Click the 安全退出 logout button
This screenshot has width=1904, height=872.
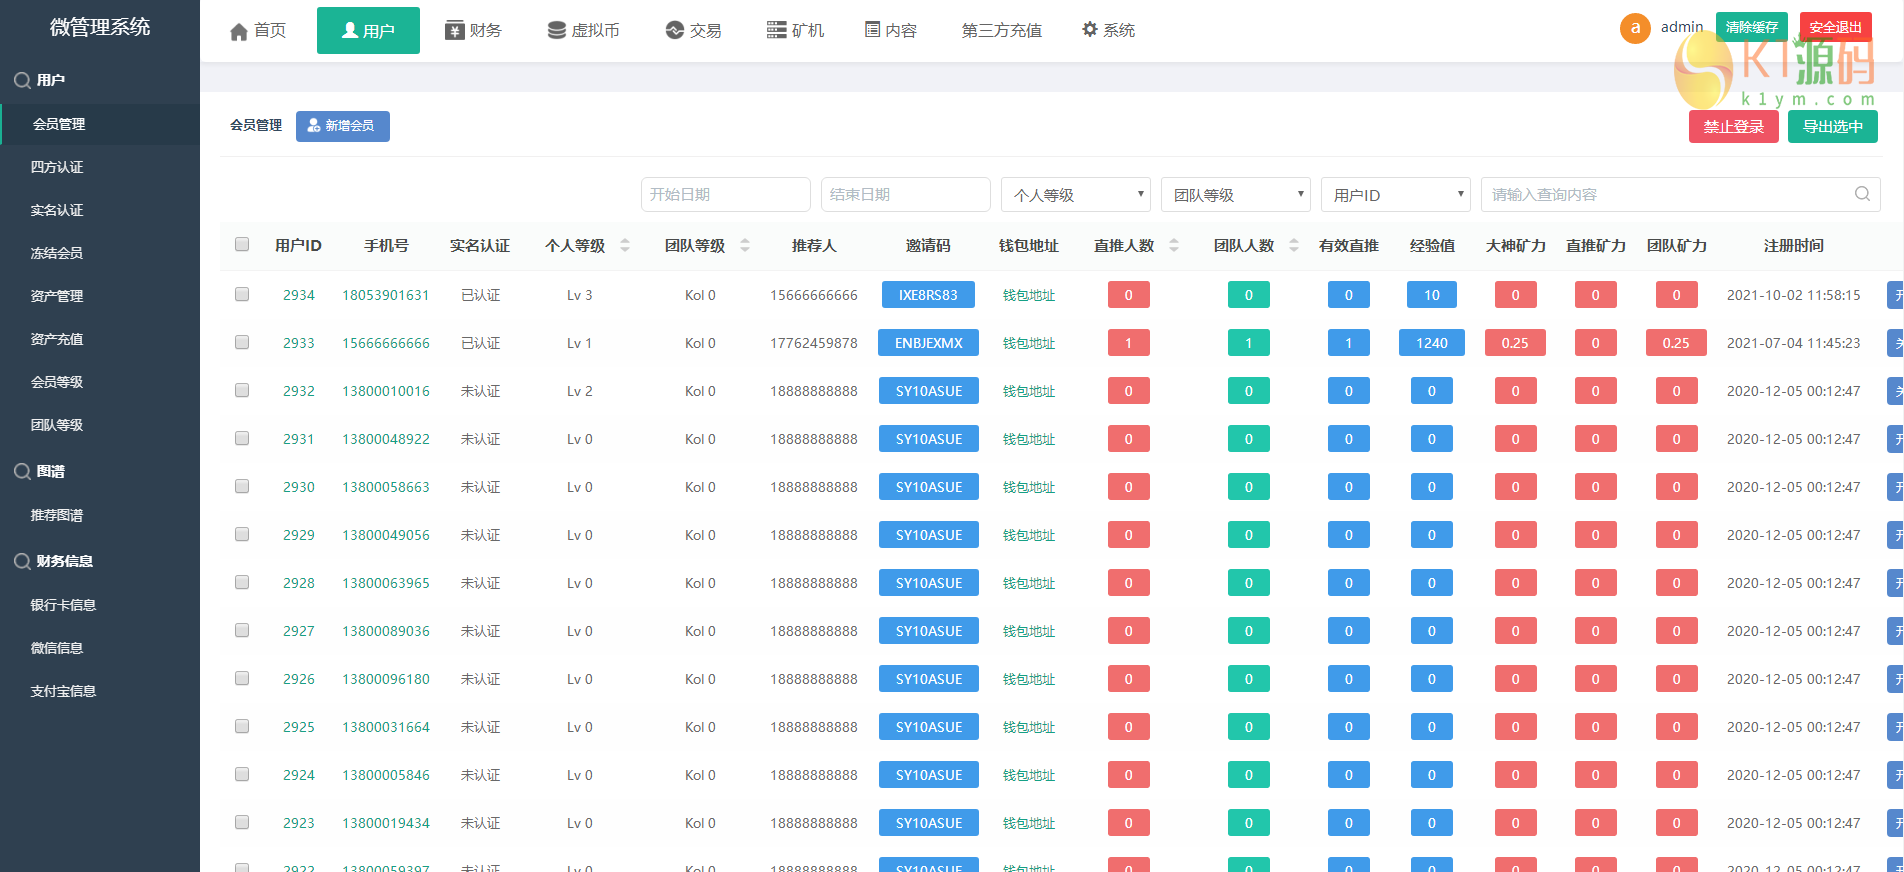coord(1836,27)
